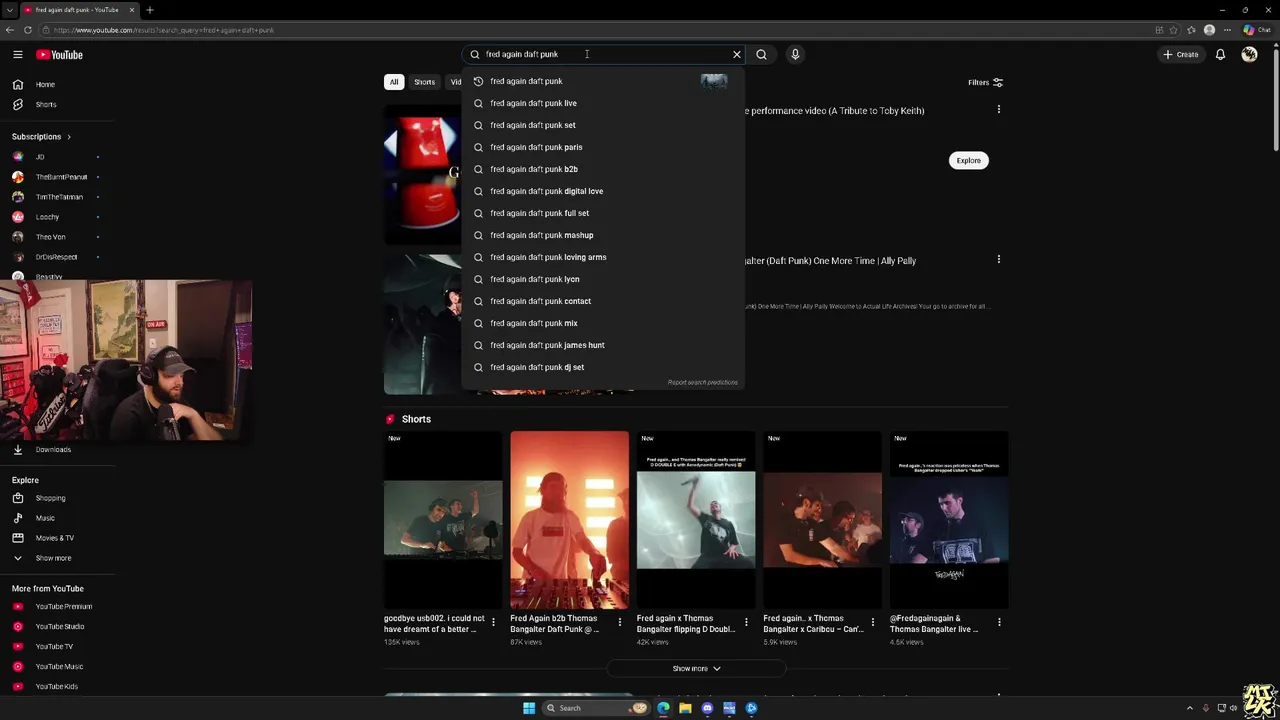
Task: Open more options for 'goodbye usb002' short
Action: pyautogui.click(x=493, y=622)
